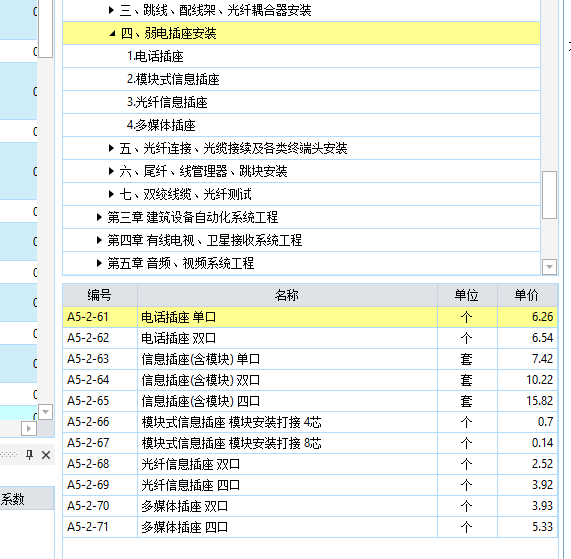Click price cell 5.33
This screenshot has width=571, height=559.
coord(527,527)
